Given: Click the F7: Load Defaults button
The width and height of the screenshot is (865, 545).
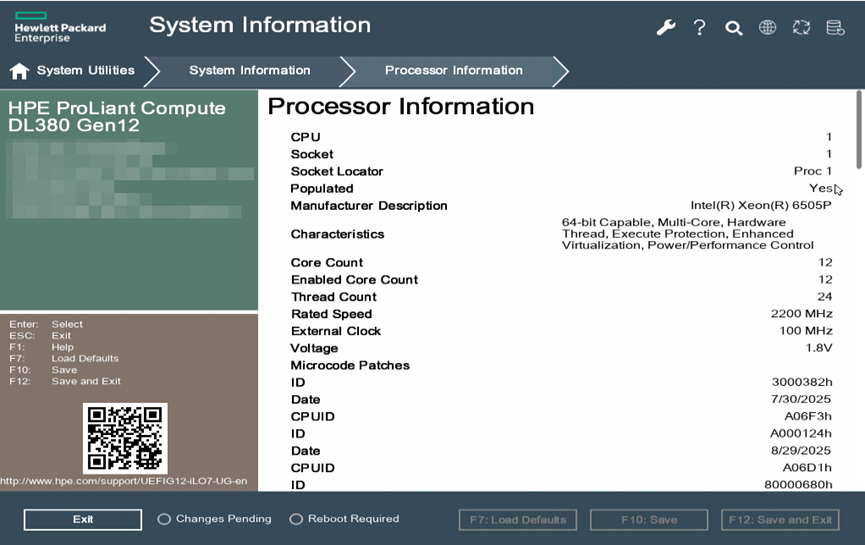Looking at the screenshot, I should (x=517, y=520).
